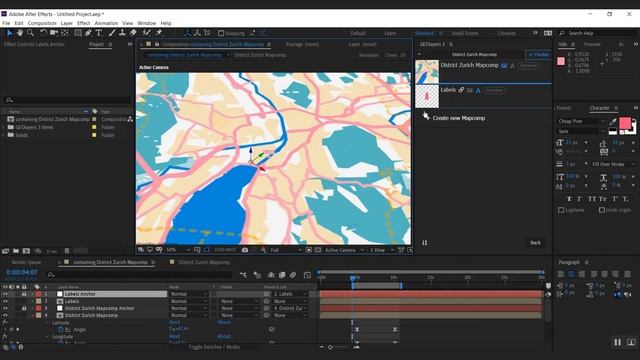Create a new folder in Project panel
Viewport: 640px width, 360px height.
(x=16, y=251)
